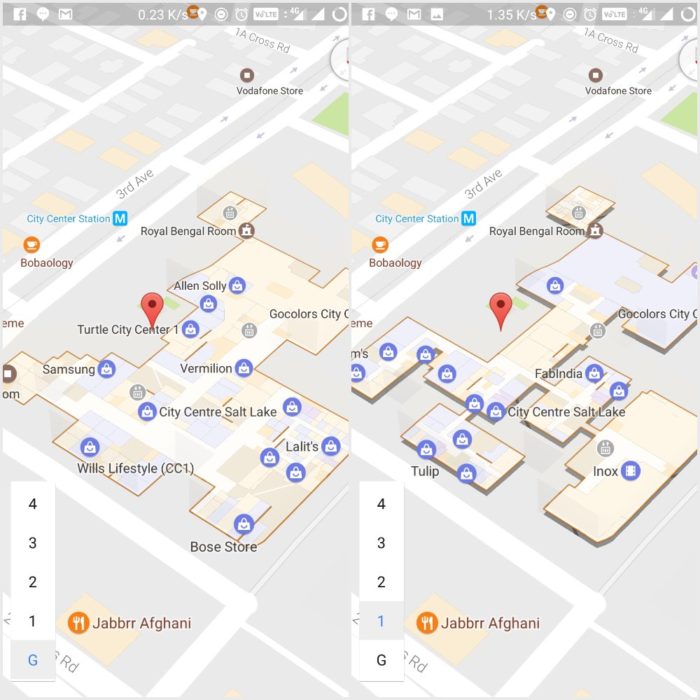The image size is (700, 700).
Task: Select floor 2 in left map's level picker
Action: coord(33,582)
